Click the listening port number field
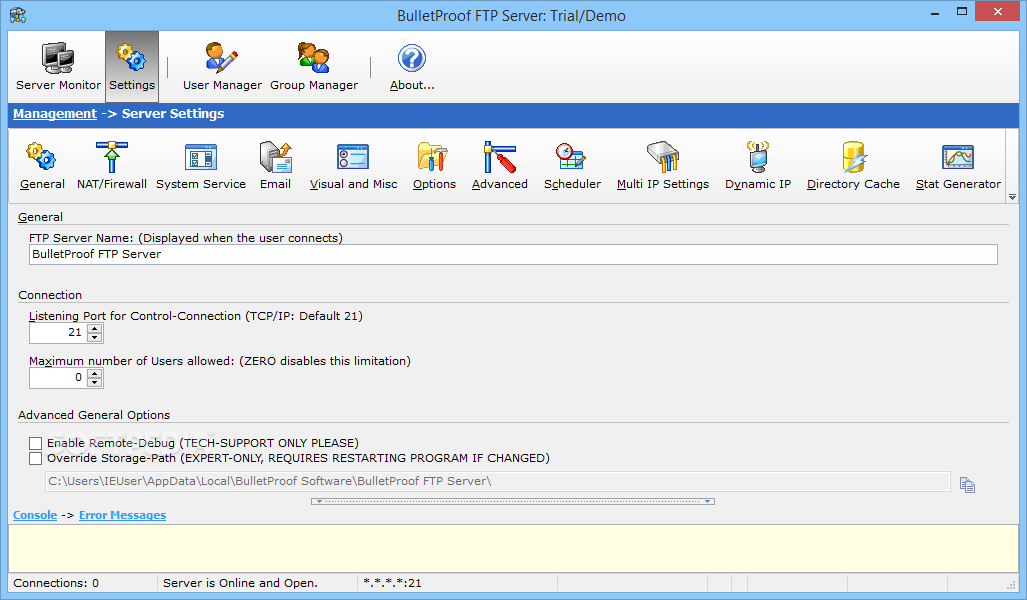The height and width of the screenshot is (600, 1027). point(58,333)
